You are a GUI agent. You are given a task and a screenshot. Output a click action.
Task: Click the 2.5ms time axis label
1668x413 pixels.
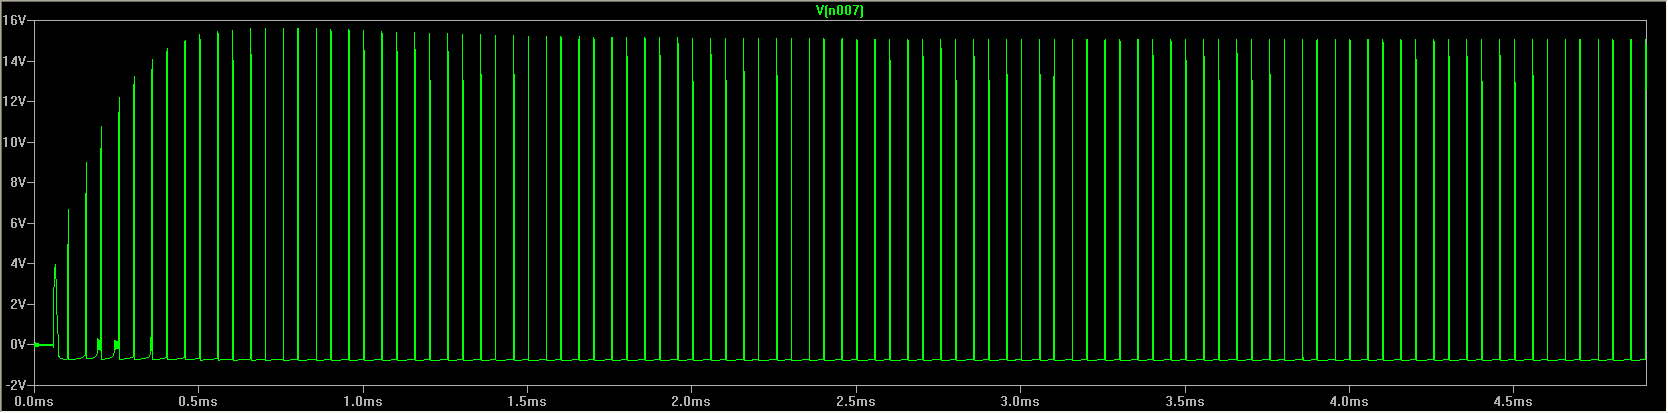tap(856, 402)
